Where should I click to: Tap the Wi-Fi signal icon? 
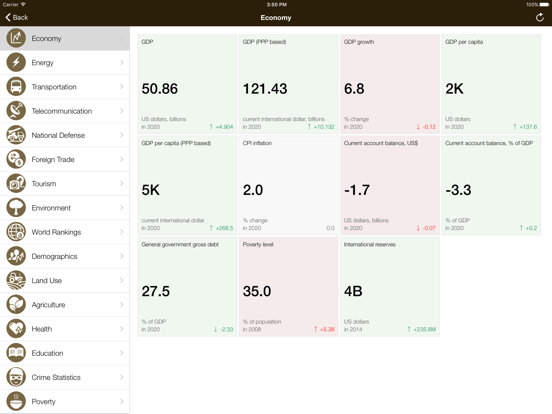click(x=23, y=4)
